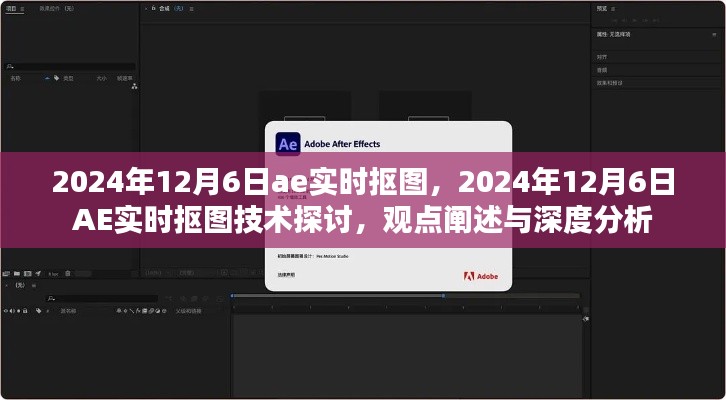Switch to the 项目 (Project) panel tab
Screen dimensions: 726x400
(x=10, y=8)
